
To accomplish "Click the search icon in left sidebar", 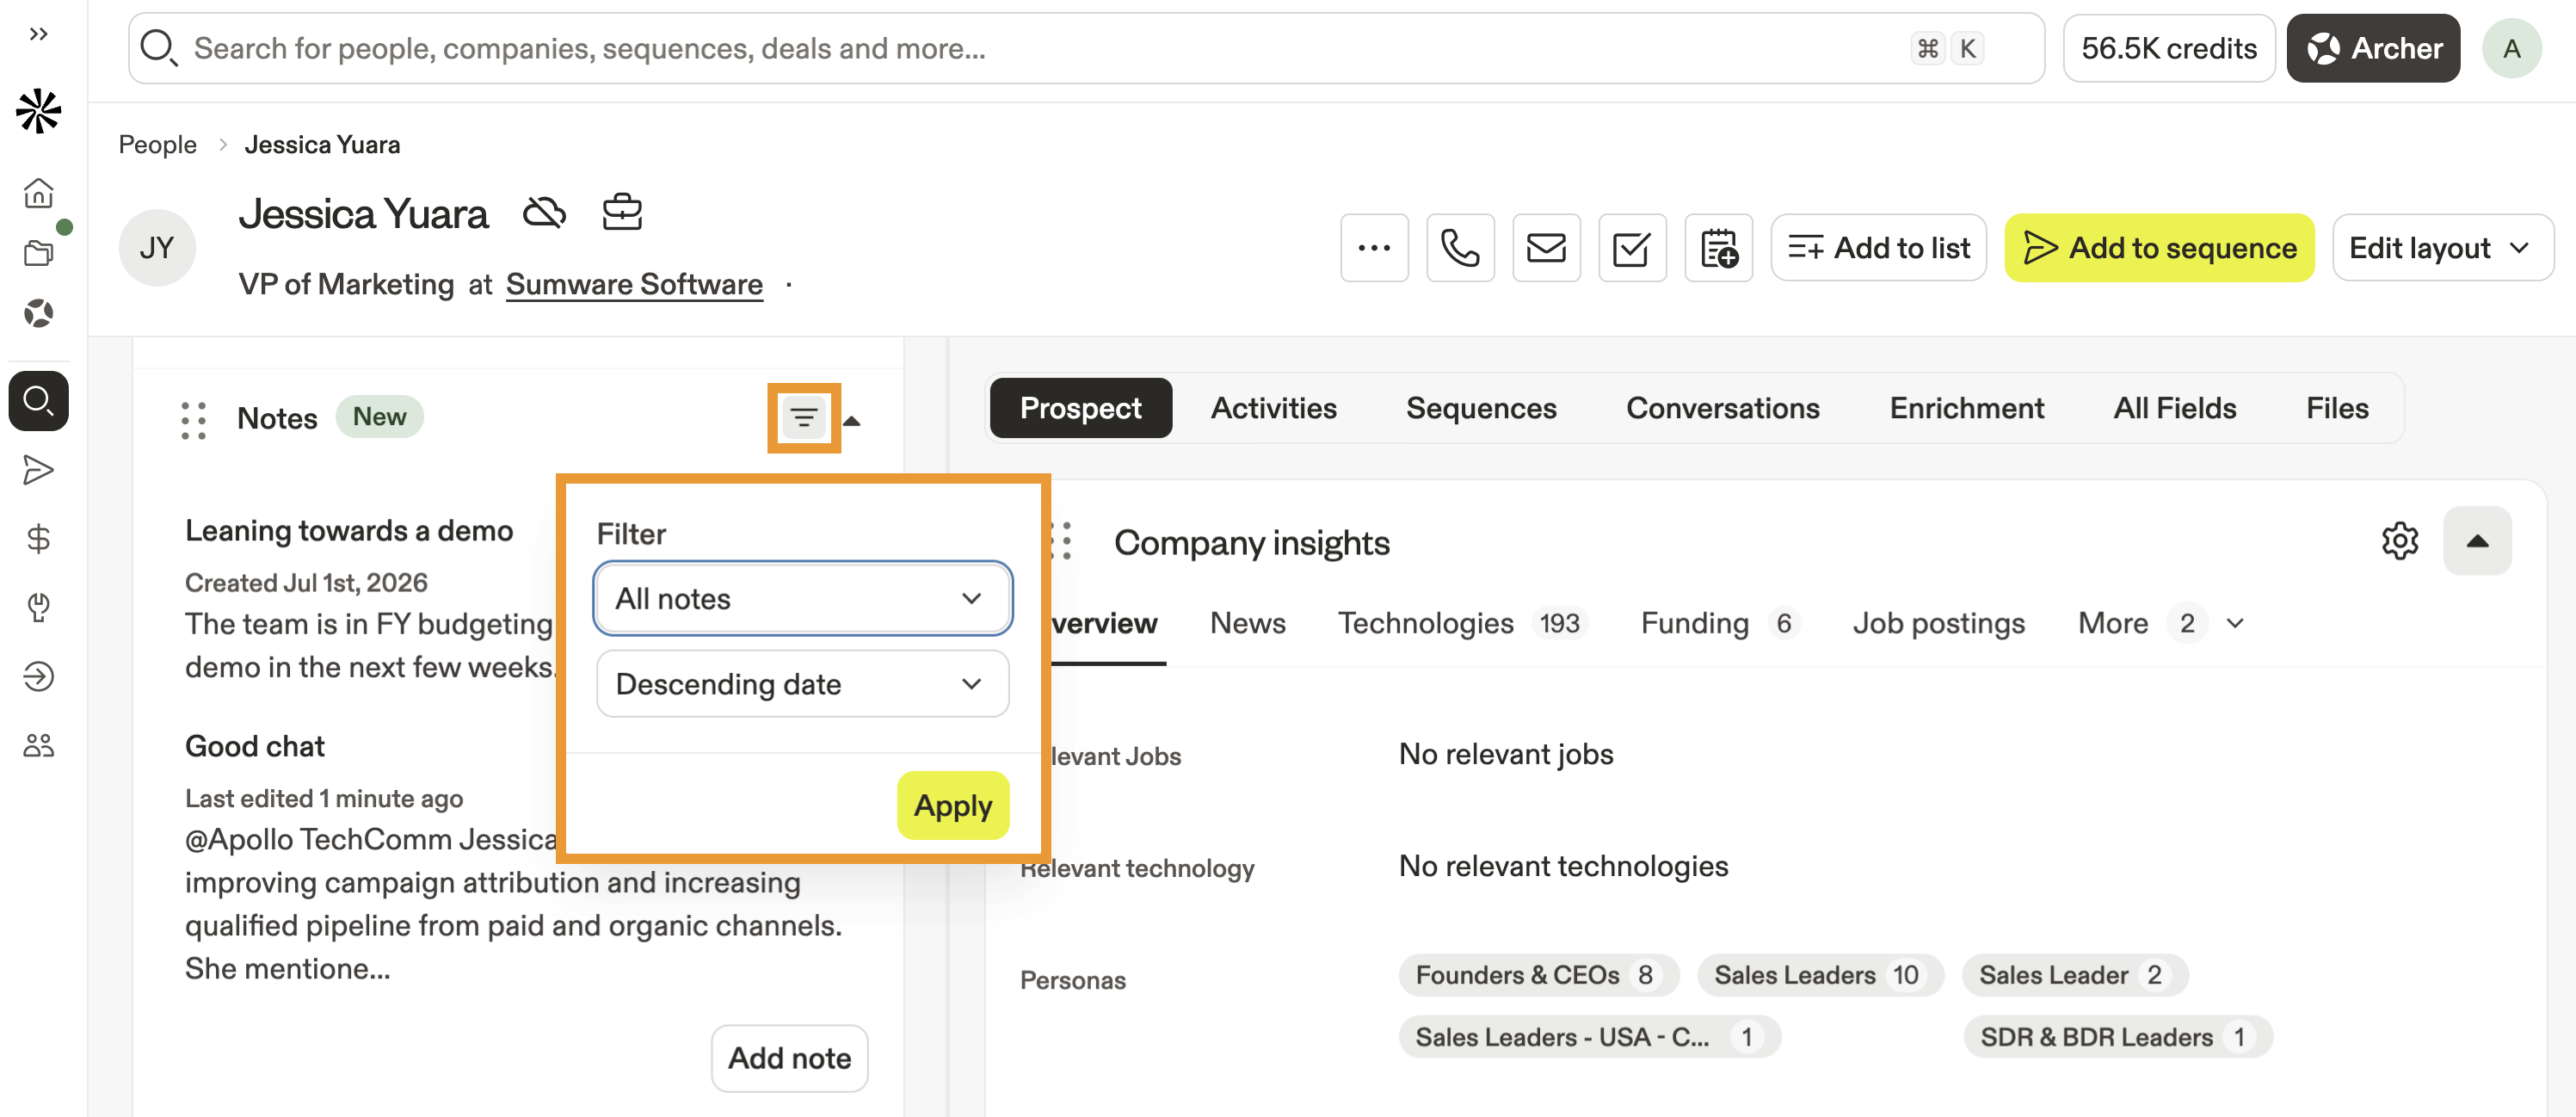I will click(38, 401).
